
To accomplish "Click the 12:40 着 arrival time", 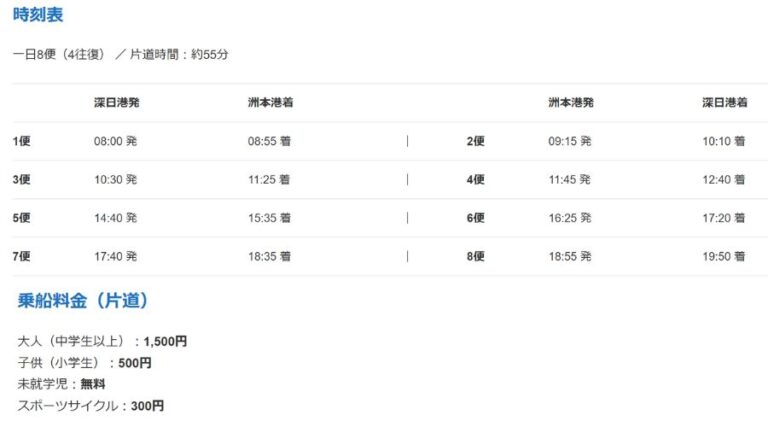I will 724,180.
